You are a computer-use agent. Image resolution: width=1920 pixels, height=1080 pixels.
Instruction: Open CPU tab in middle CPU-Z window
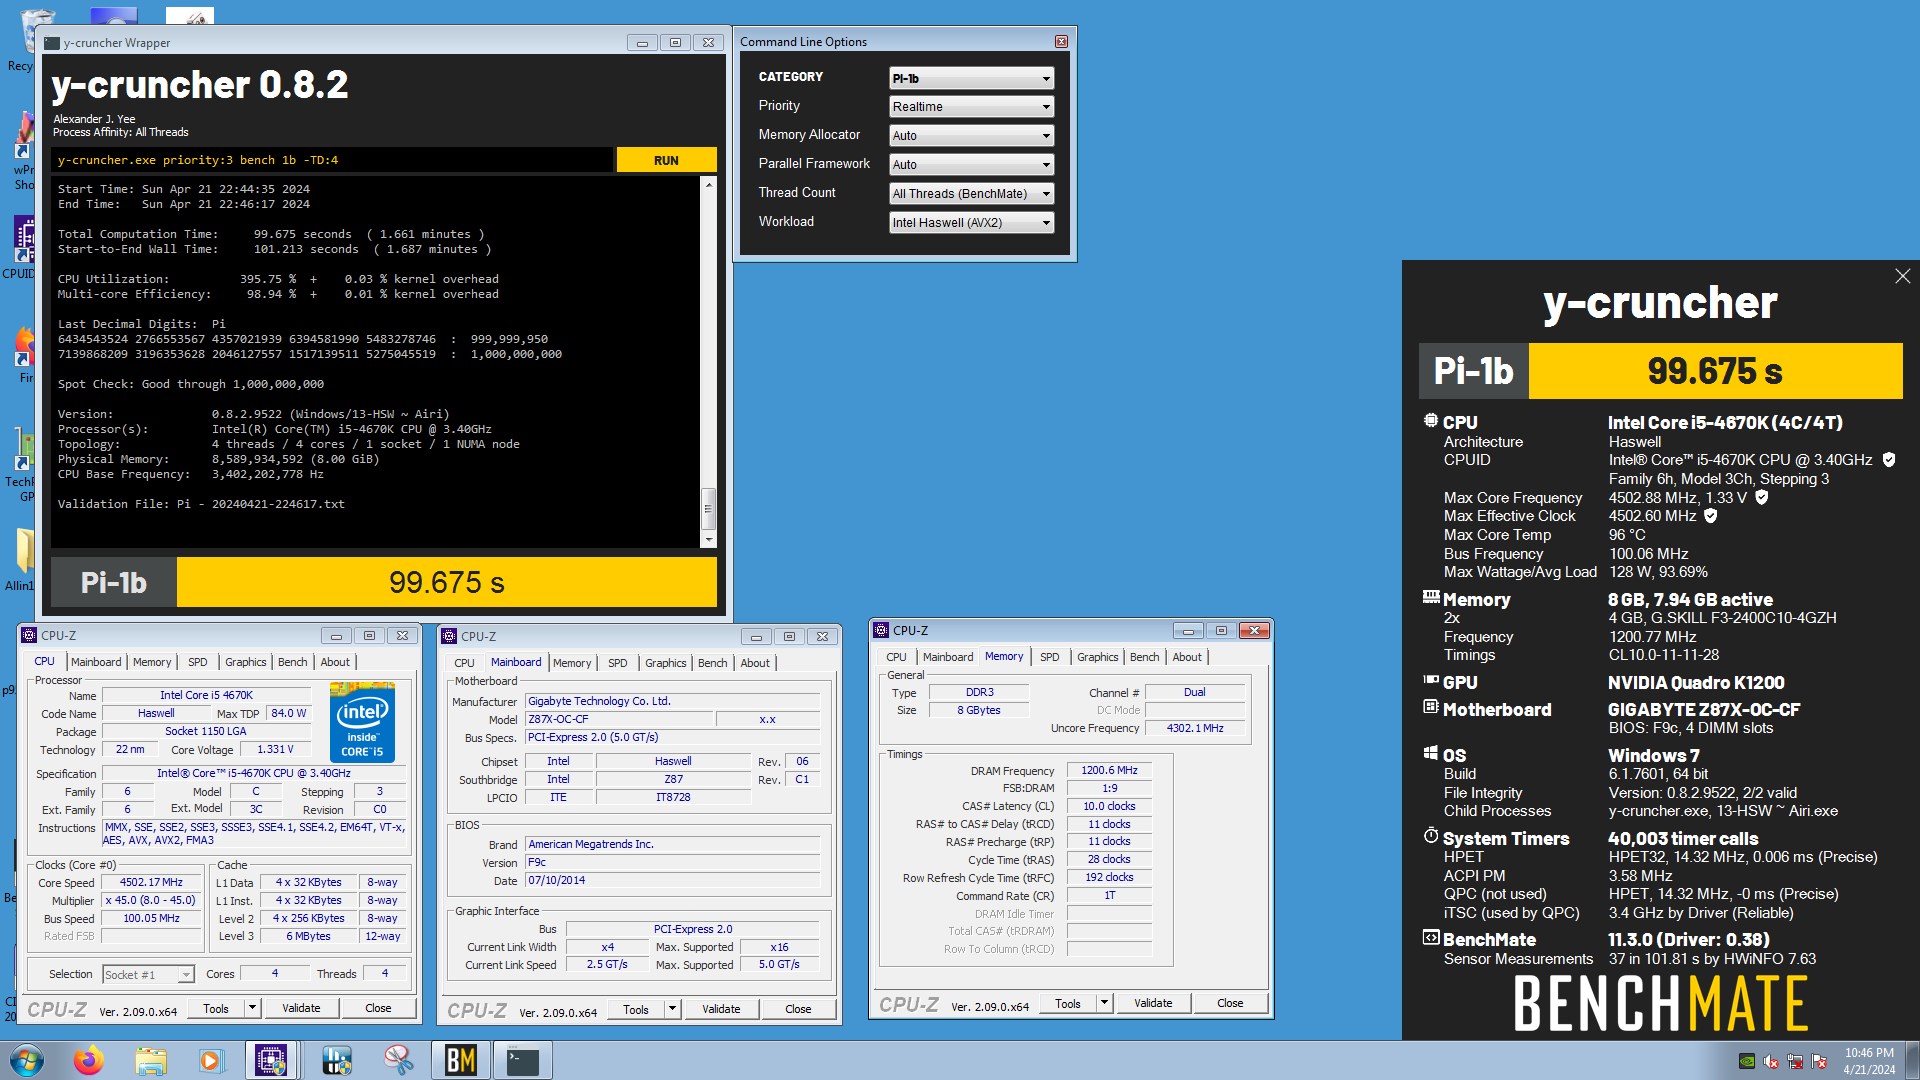[x=465, y=663]
